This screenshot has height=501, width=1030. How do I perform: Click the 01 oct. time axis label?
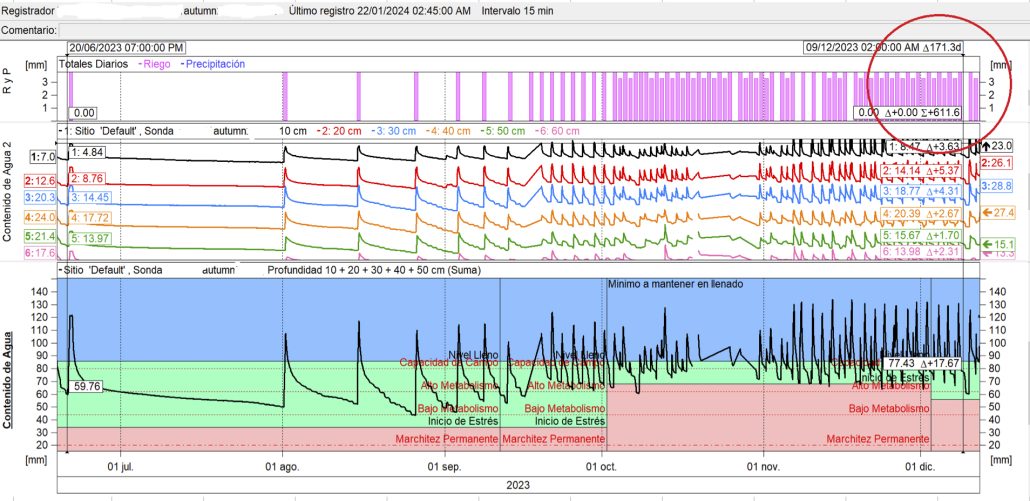tap(603, 466)
